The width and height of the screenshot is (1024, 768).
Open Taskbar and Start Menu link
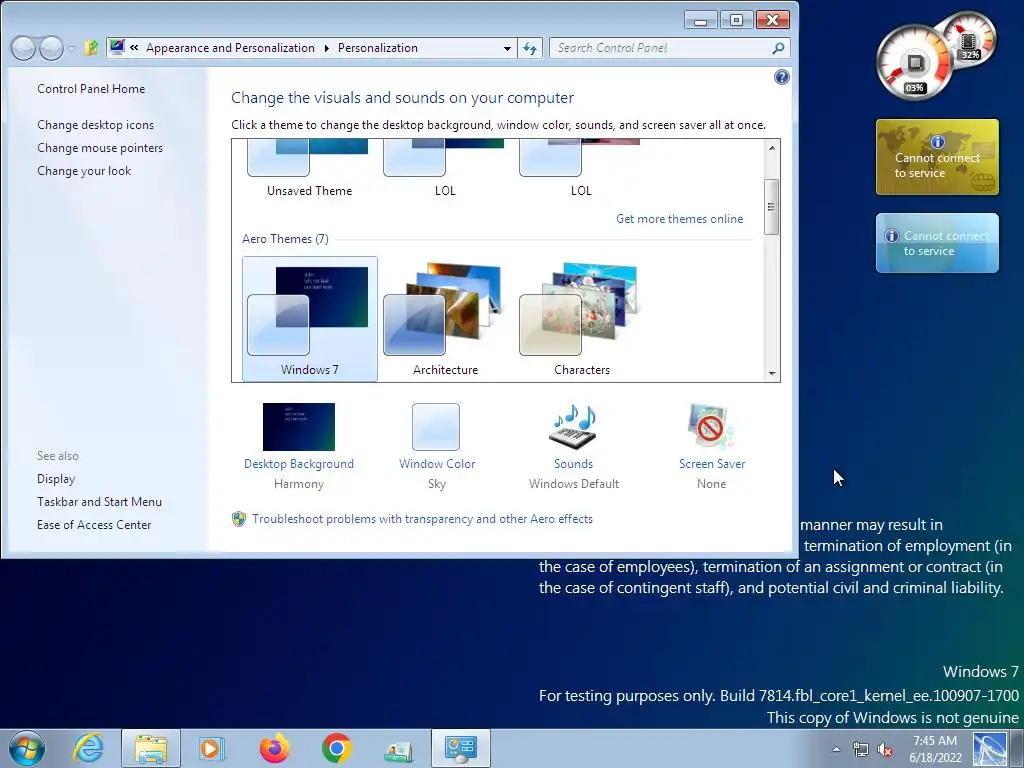click(99, 502)
